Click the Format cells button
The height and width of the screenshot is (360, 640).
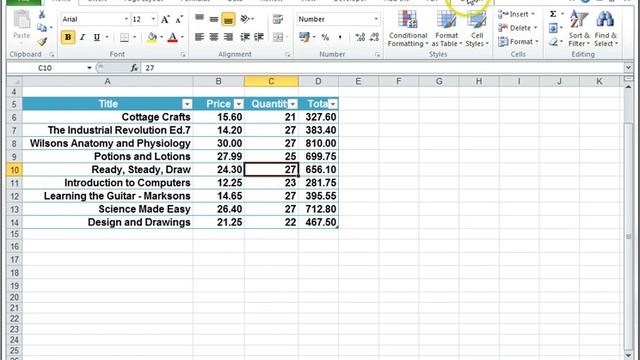pyautogui.click(x=518, y=42)
